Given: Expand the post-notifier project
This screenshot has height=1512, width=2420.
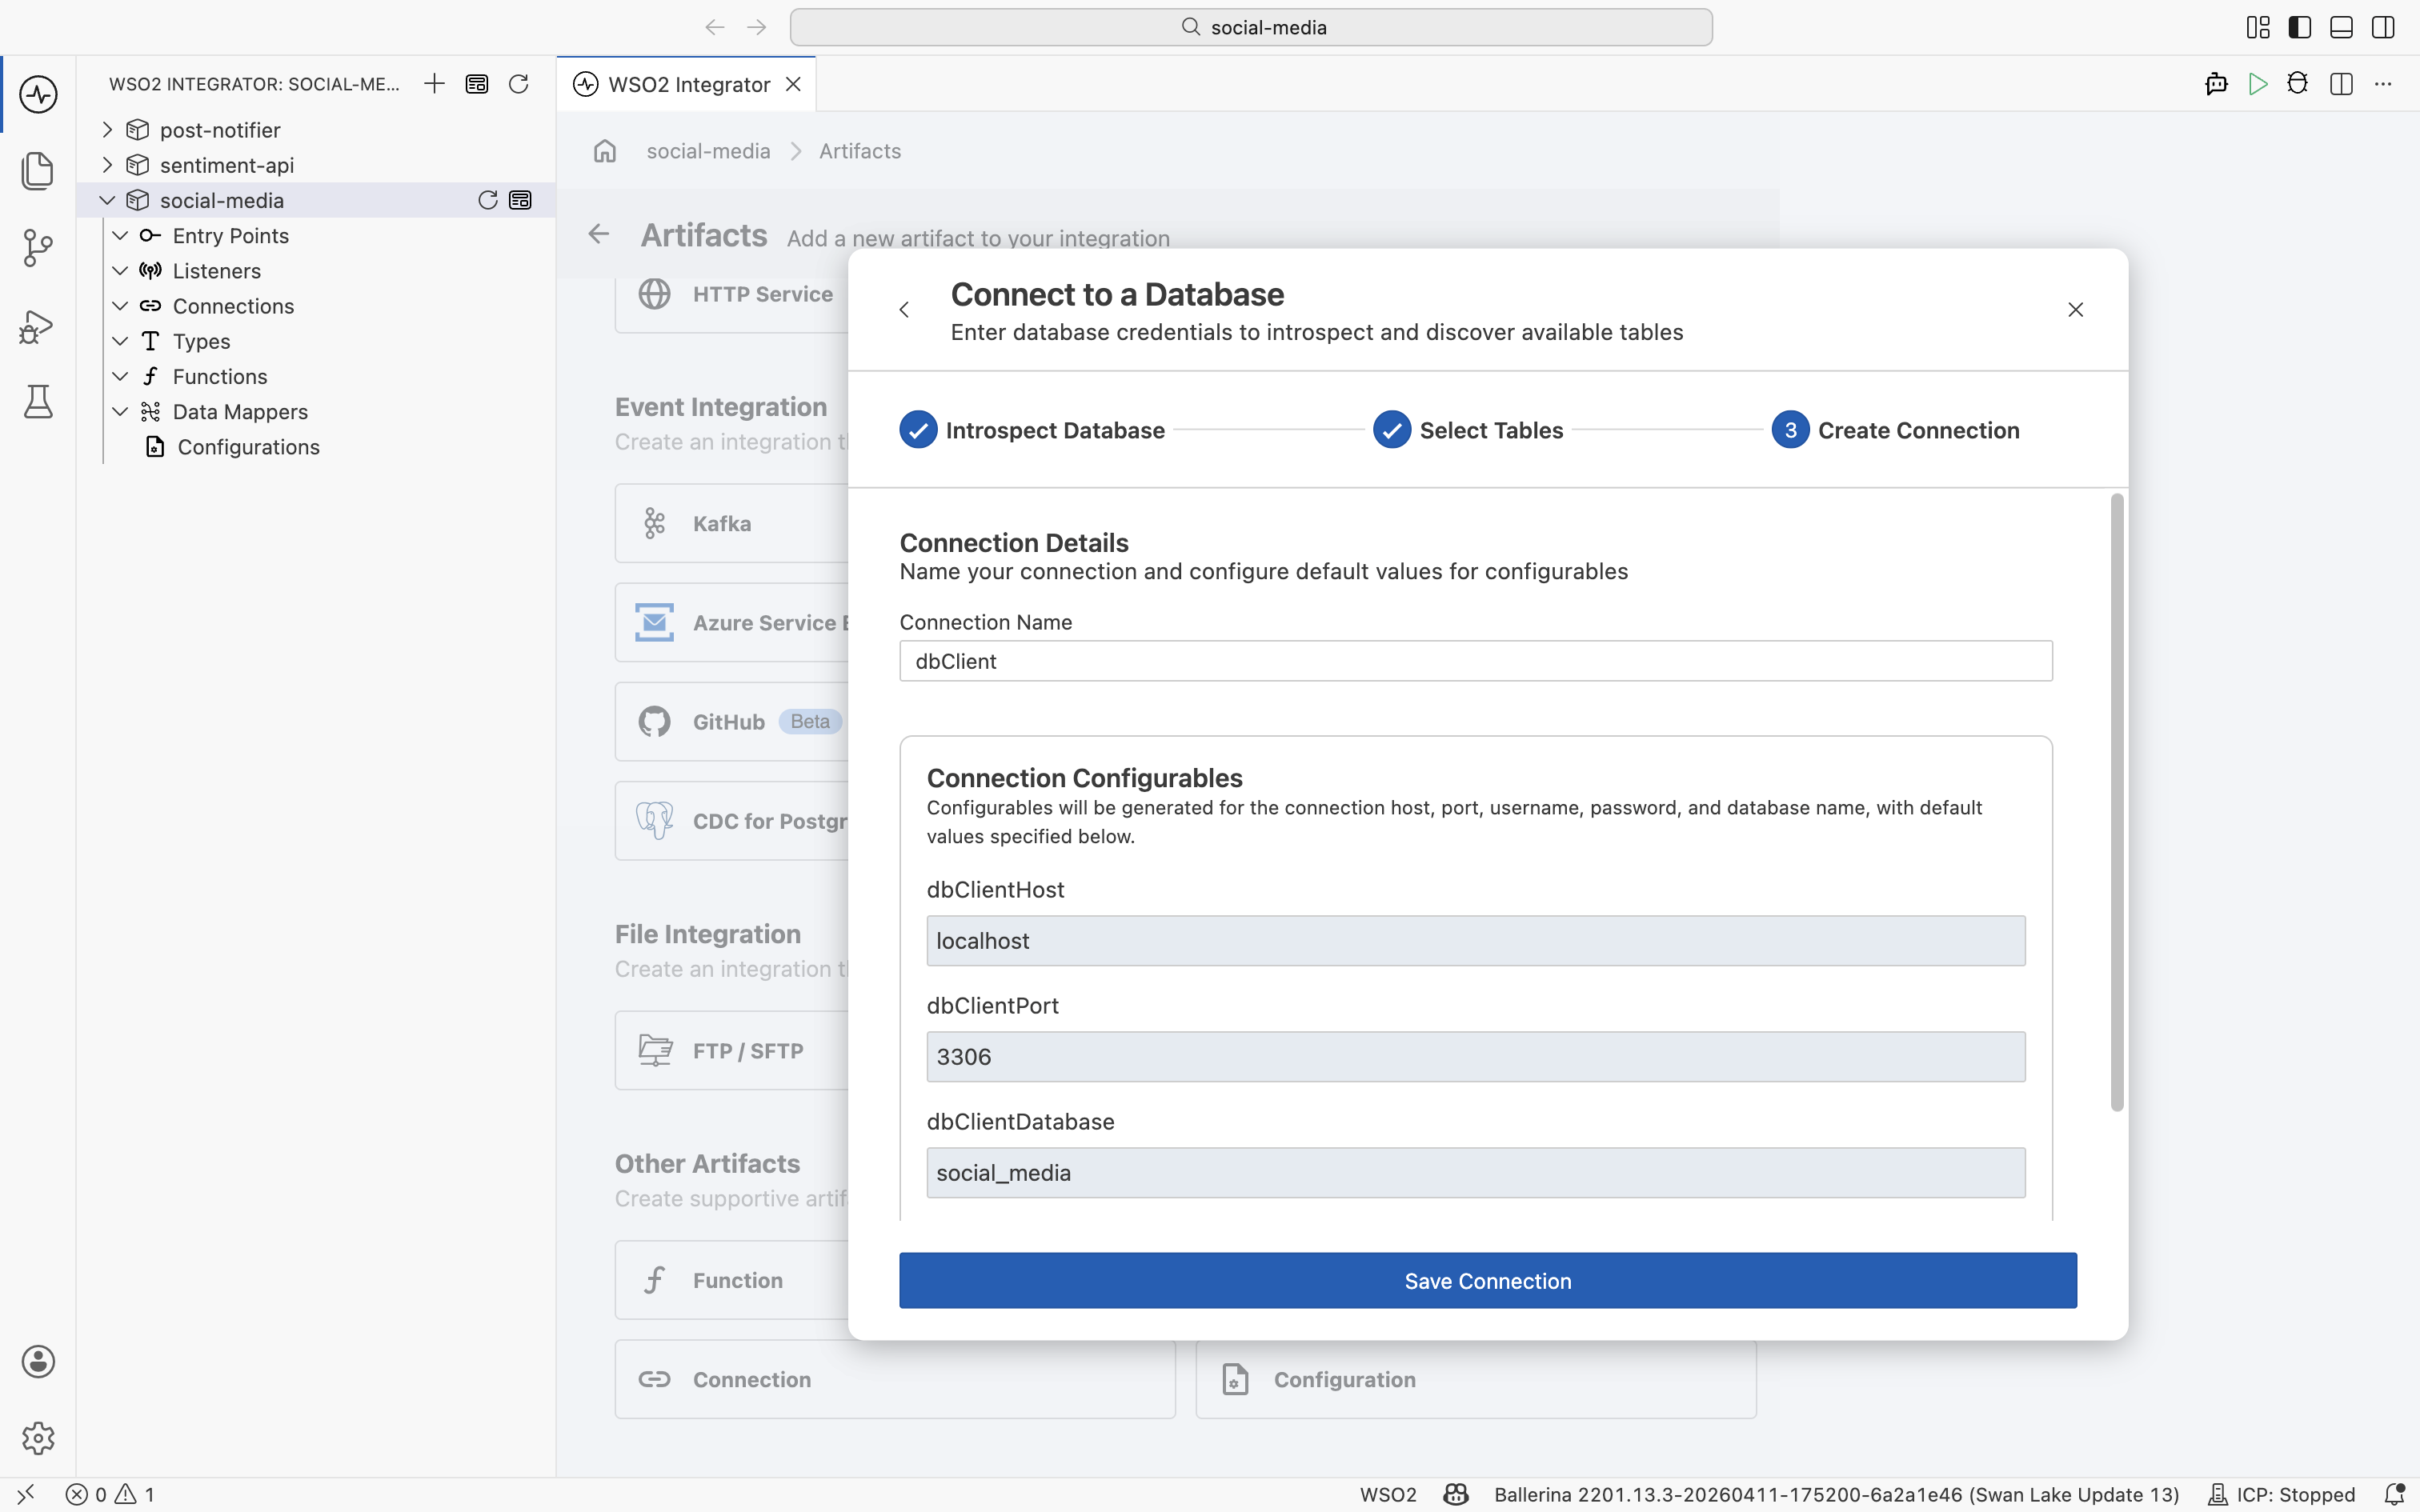Looking at the screenshot, I should click(x=108, y=130).
